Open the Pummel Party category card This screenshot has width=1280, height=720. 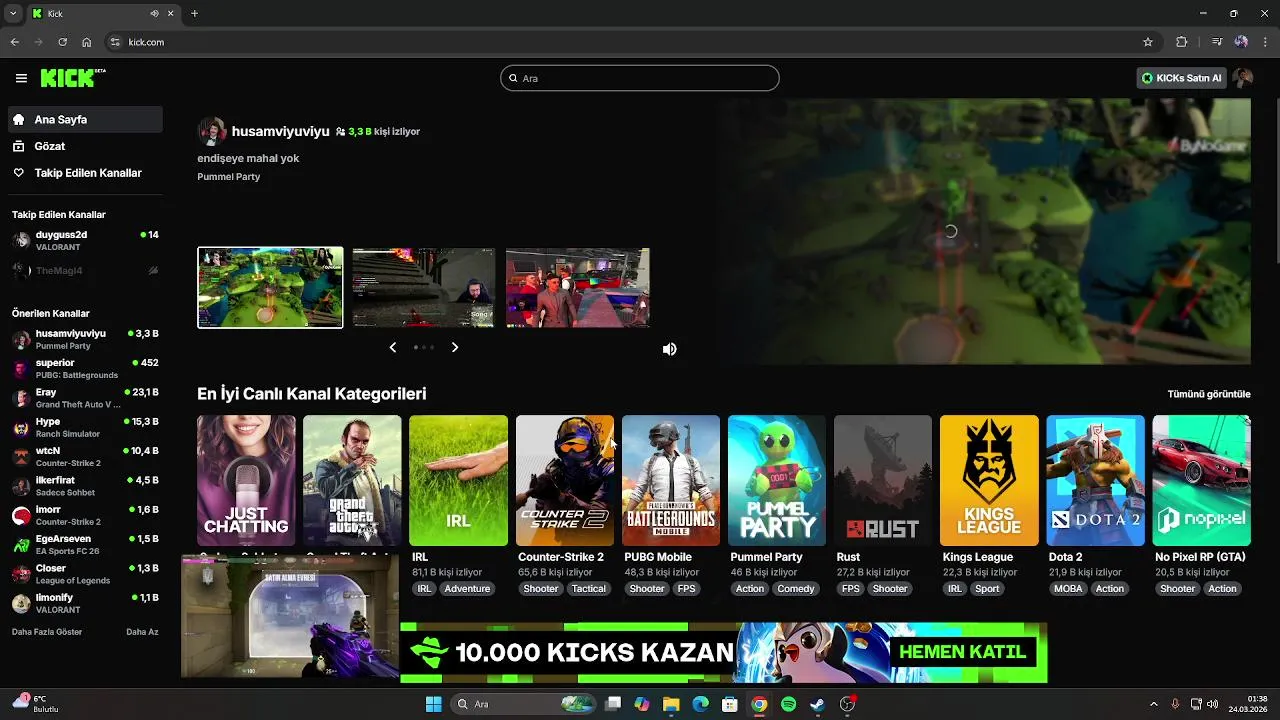pos(777,480)
